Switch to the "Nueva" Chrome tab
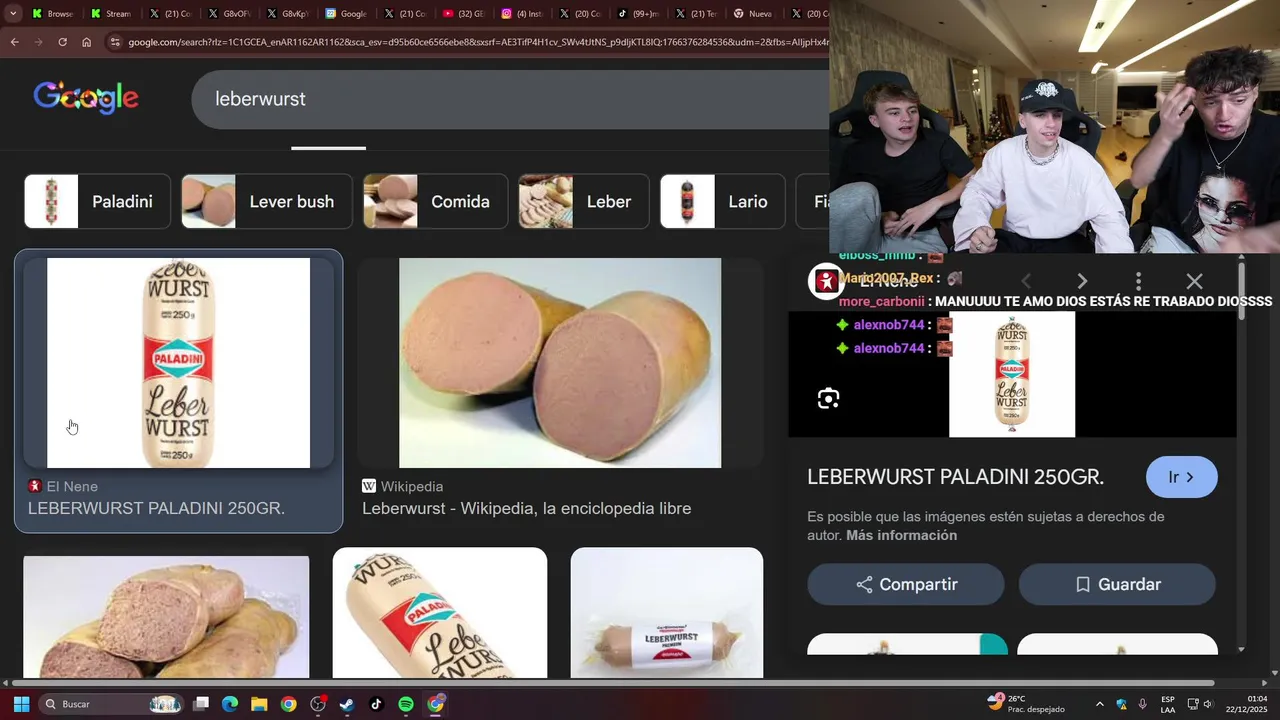 (755, 14)
